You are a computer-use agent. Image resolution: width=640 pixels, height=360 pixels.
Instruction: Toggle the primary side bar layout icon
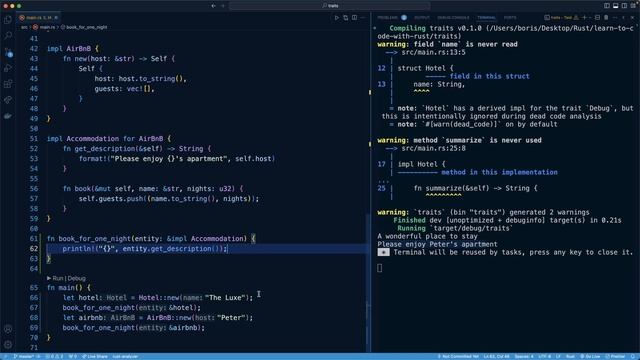pos(607,6)
